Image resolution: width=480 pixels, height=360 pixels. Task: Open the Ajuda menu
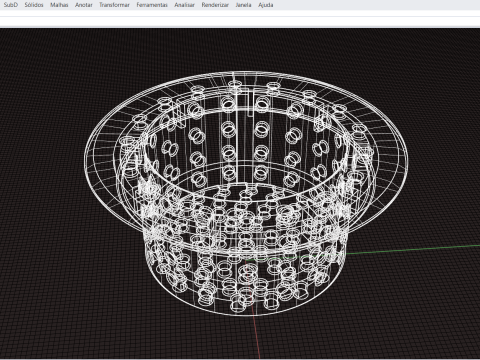coord(265,5)
